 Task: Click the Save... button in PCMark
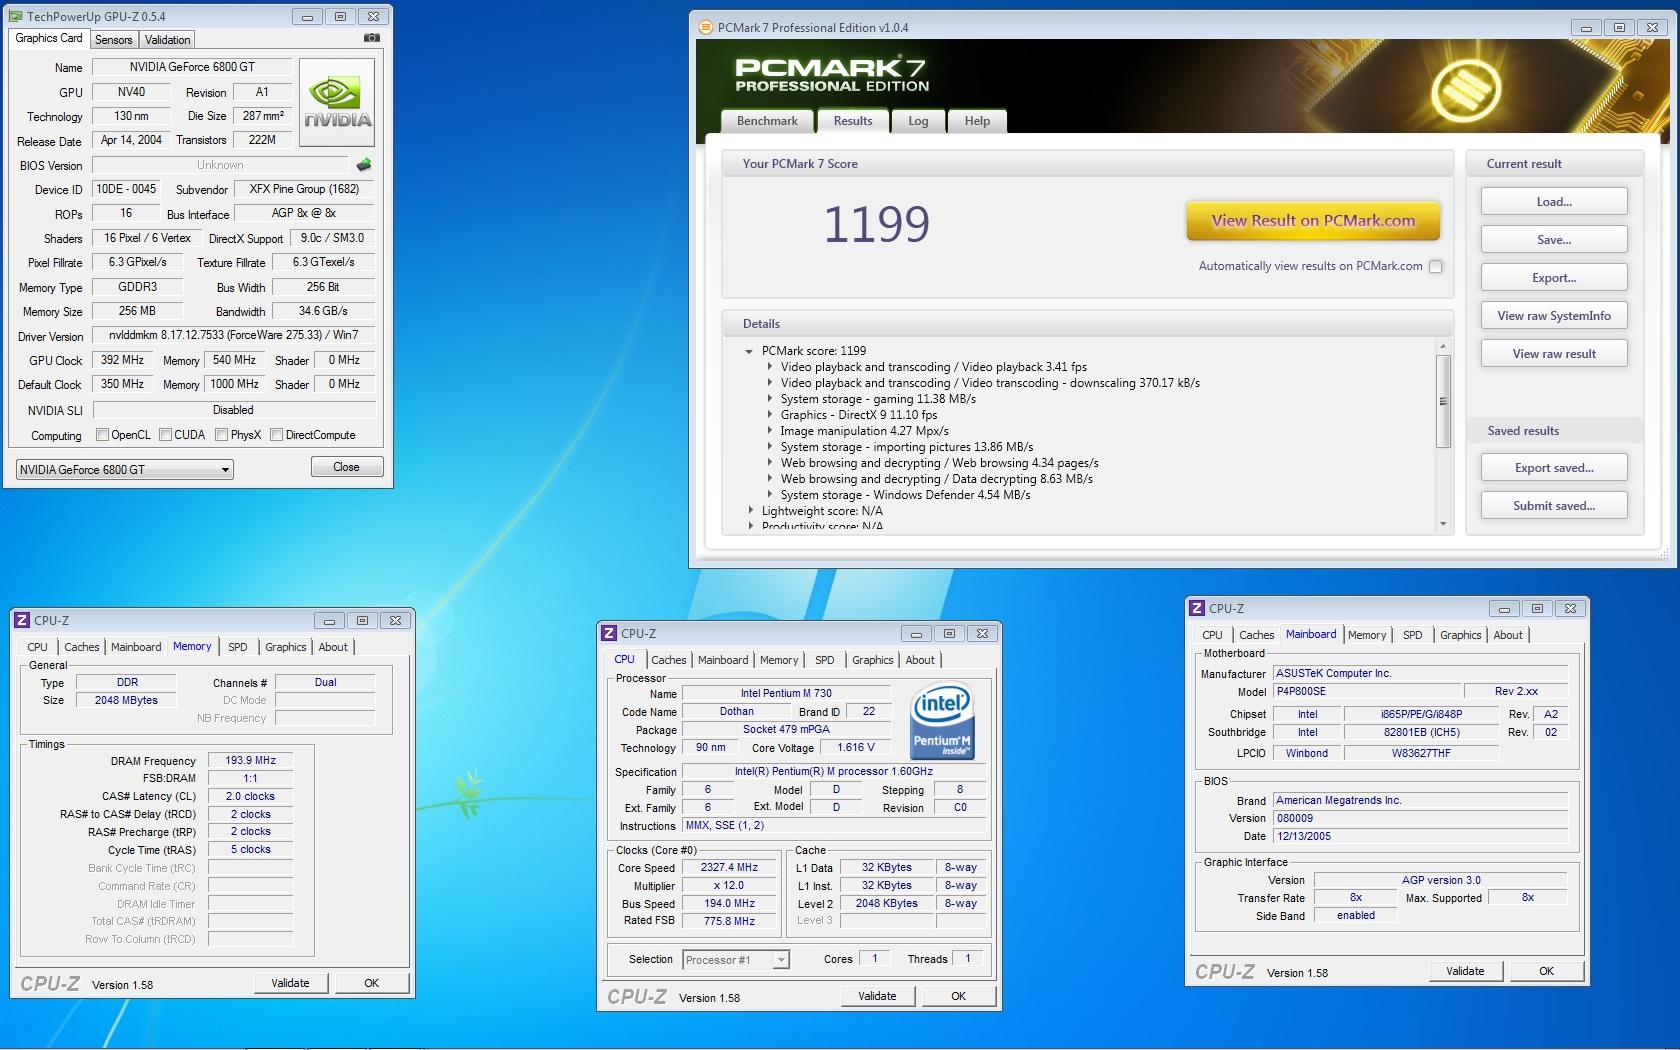(1554, 239)
